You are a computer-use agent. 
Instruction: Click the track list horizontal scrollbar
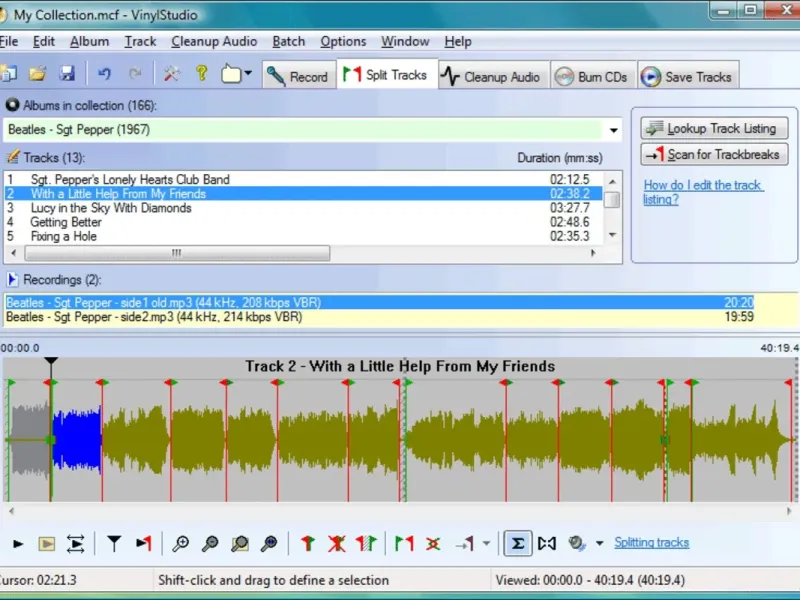click(x=177, y=254)
